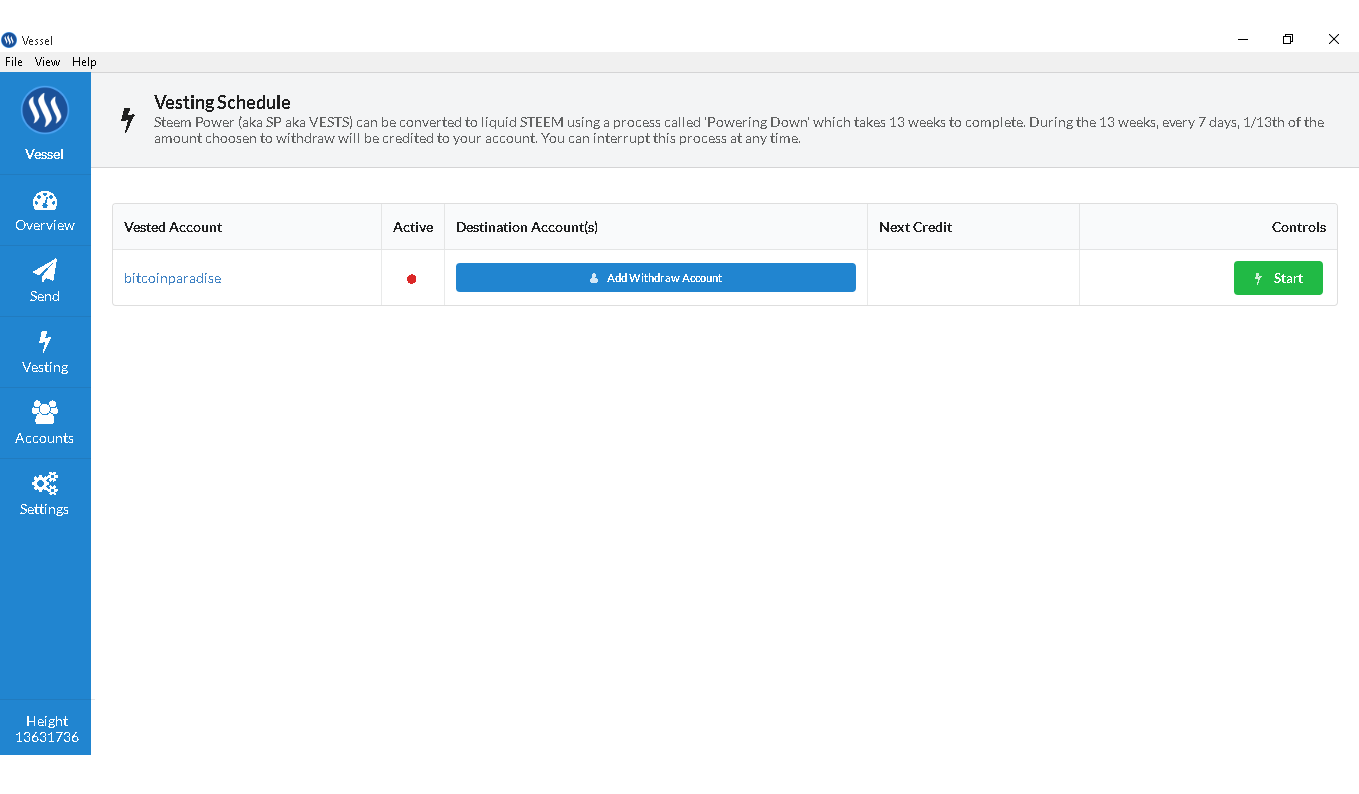The height and width of the screenshot is (794, 1359).
Task: Start powering down with the Start button
Action: coord(1278,278)
